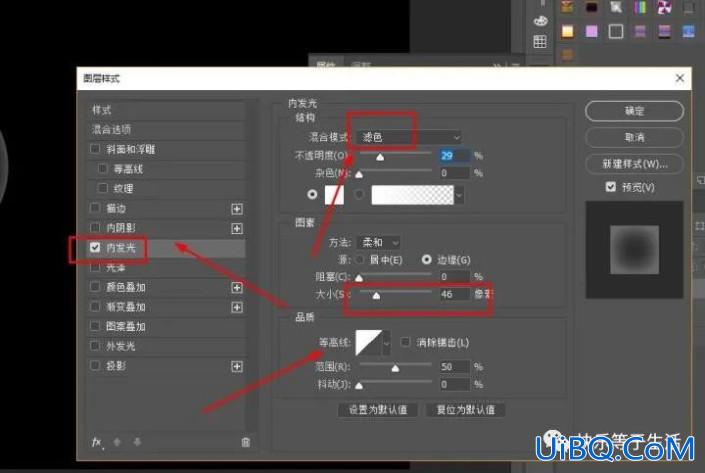Select the 图案叠加 style row
The height and width of the screenshot is (473, 705).
pos(166,326)
